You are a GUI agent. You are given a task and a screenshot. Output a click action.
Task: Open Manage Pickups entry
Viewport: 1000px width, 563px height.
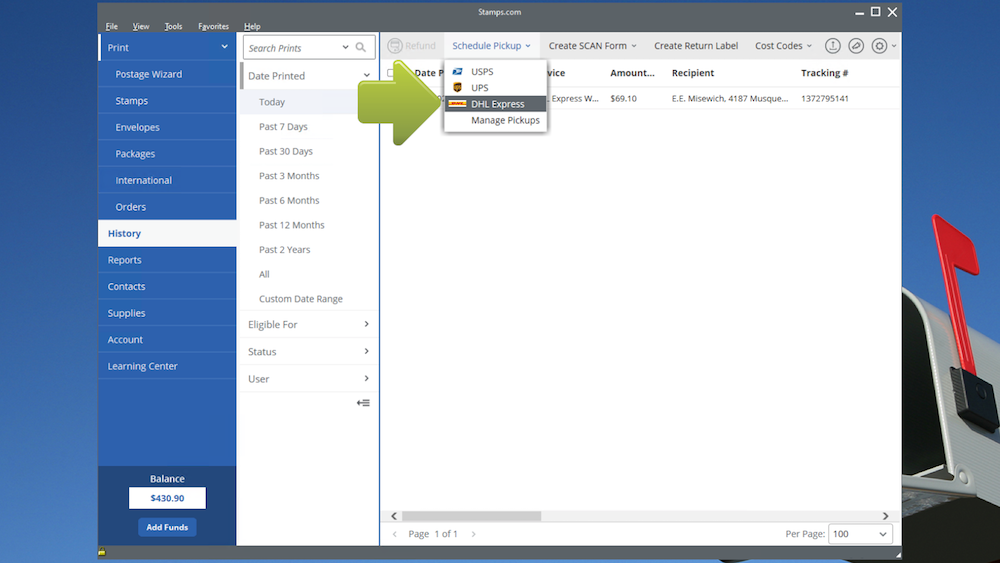pyautogui.click(x=496, y=120)
